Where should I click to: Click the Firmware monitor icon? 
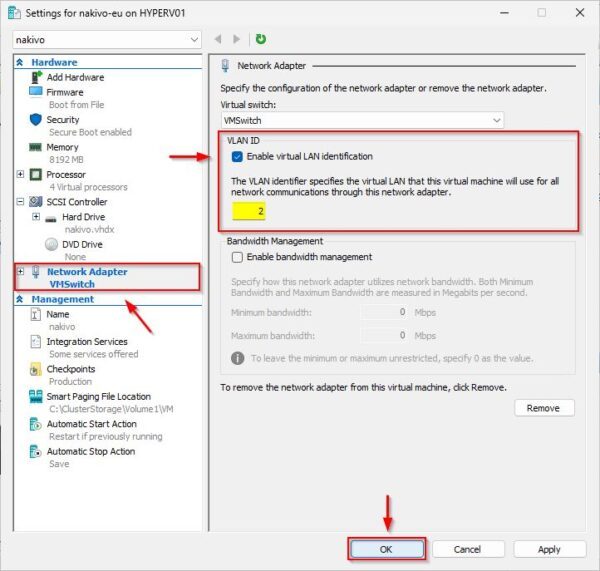(x=36, y=92)
